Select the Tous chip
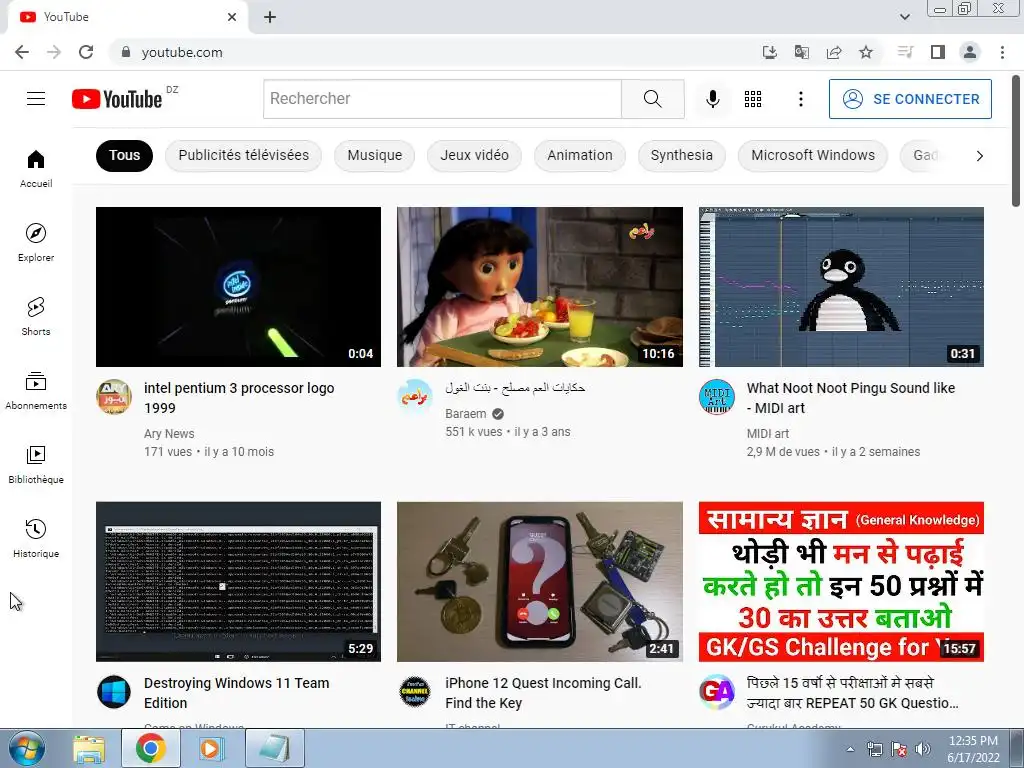The image size is (1024, 768). (124, 155)
